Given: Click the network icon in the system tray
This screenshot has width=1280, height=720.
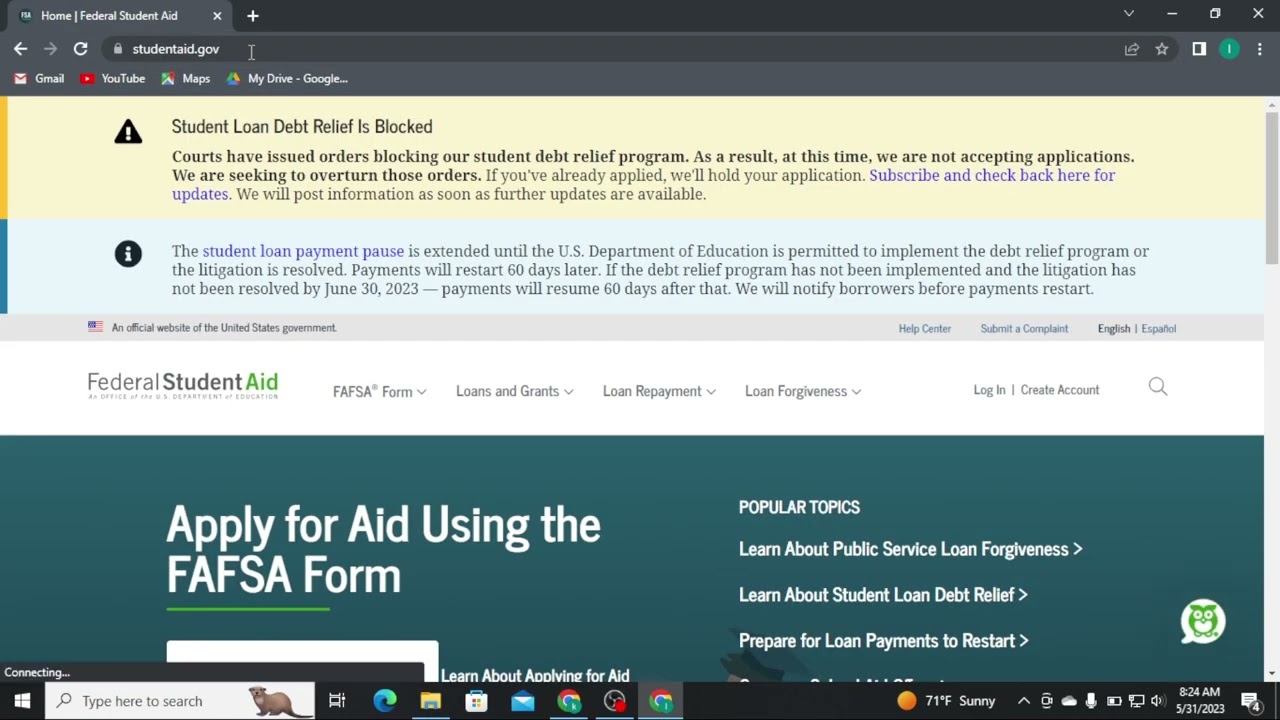Looking at the screenshot, I should pos(1136,701).
